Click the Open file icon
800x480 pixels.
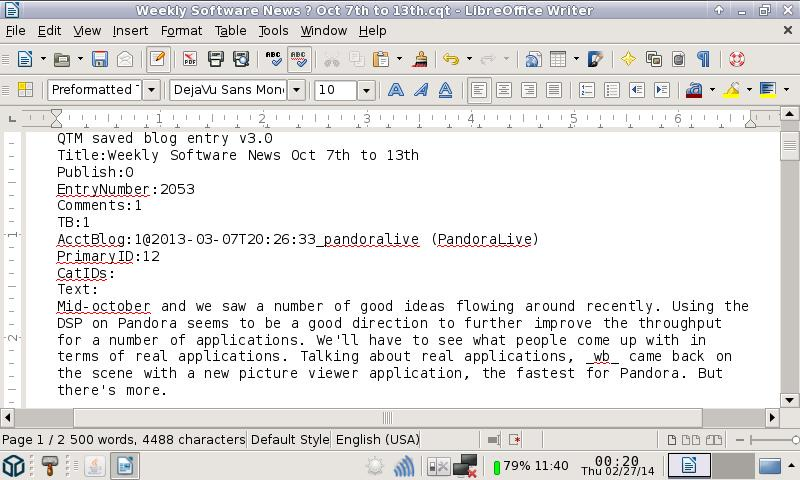pos(62,59)
